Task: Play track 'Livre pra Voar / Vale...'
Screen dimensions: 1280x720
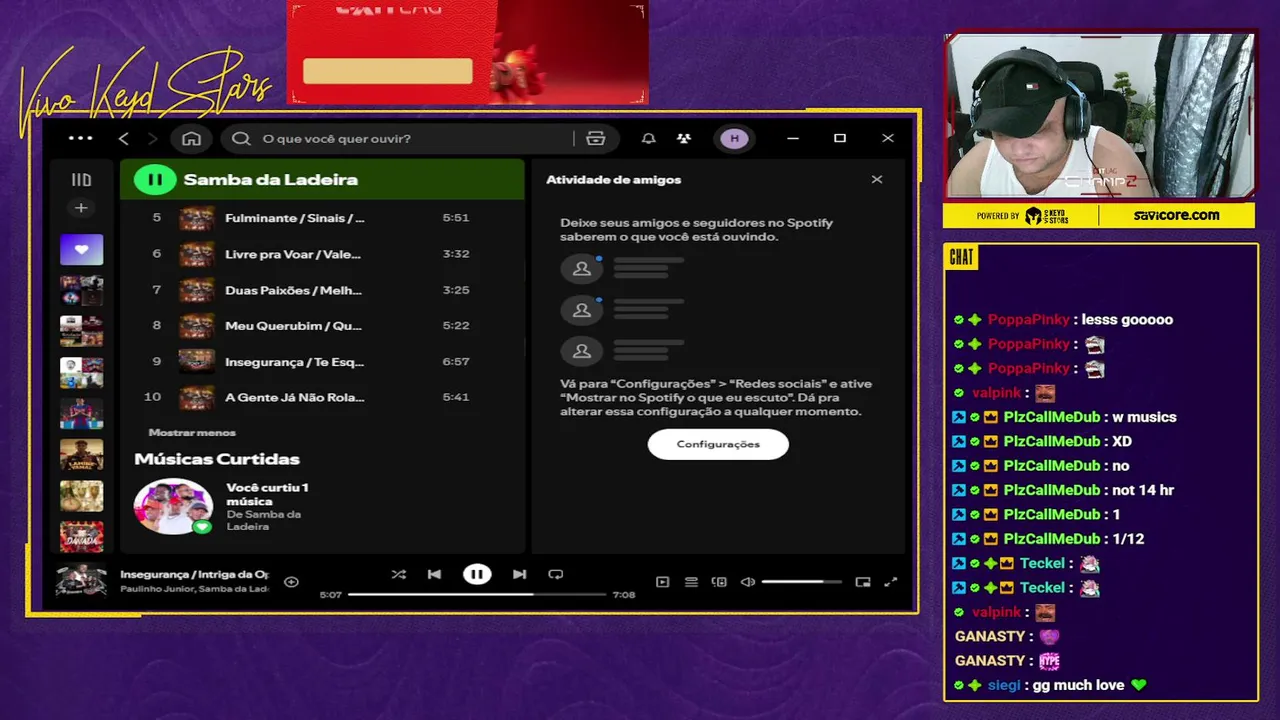Action: point(323,254)
